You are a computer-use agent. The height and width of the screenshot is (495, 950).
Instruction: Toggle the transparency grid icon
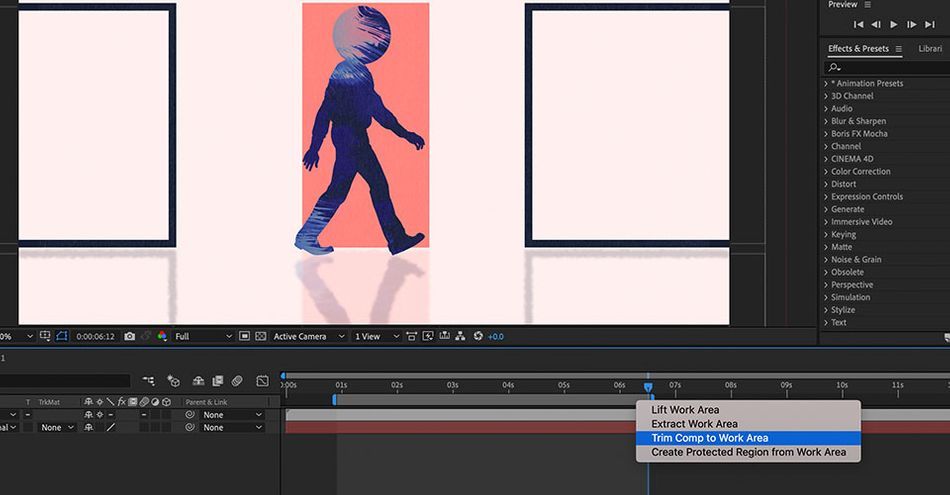click(x=261, y=336)
